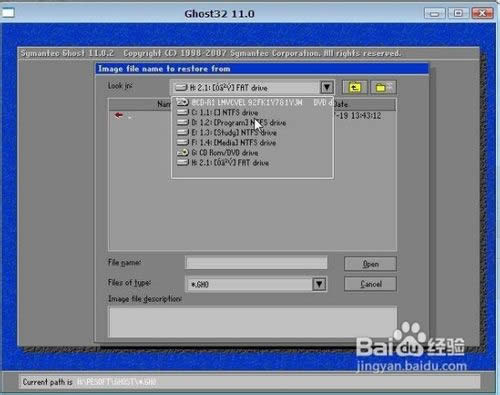The height and width of the screenshot is (395, 500).
Task: Select F: 1.4 [Media] NTFS drive
Action: [253, 142]
